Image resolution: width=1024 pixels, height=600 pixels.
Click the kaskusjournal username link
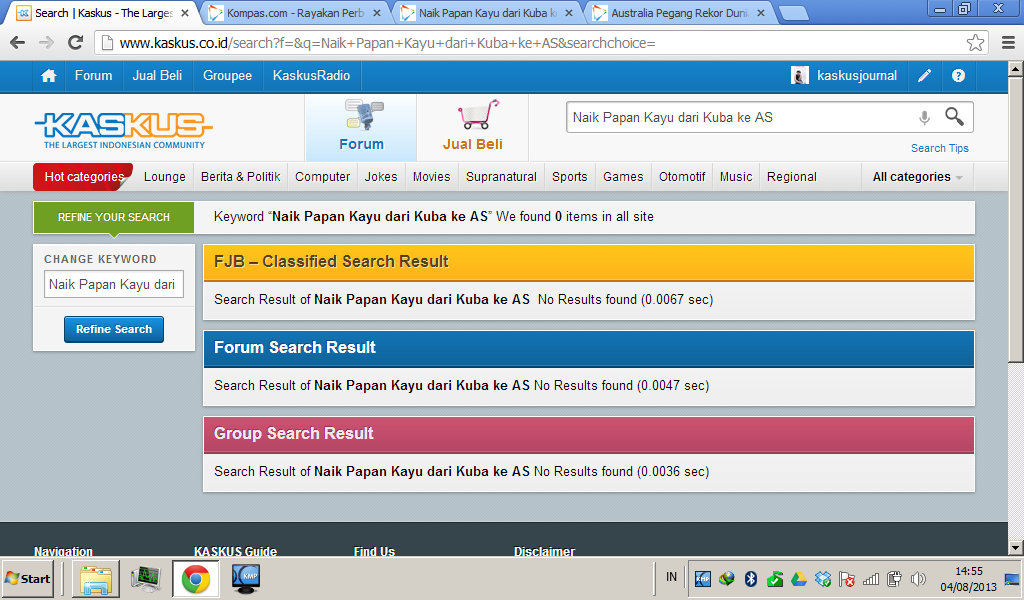857,76
